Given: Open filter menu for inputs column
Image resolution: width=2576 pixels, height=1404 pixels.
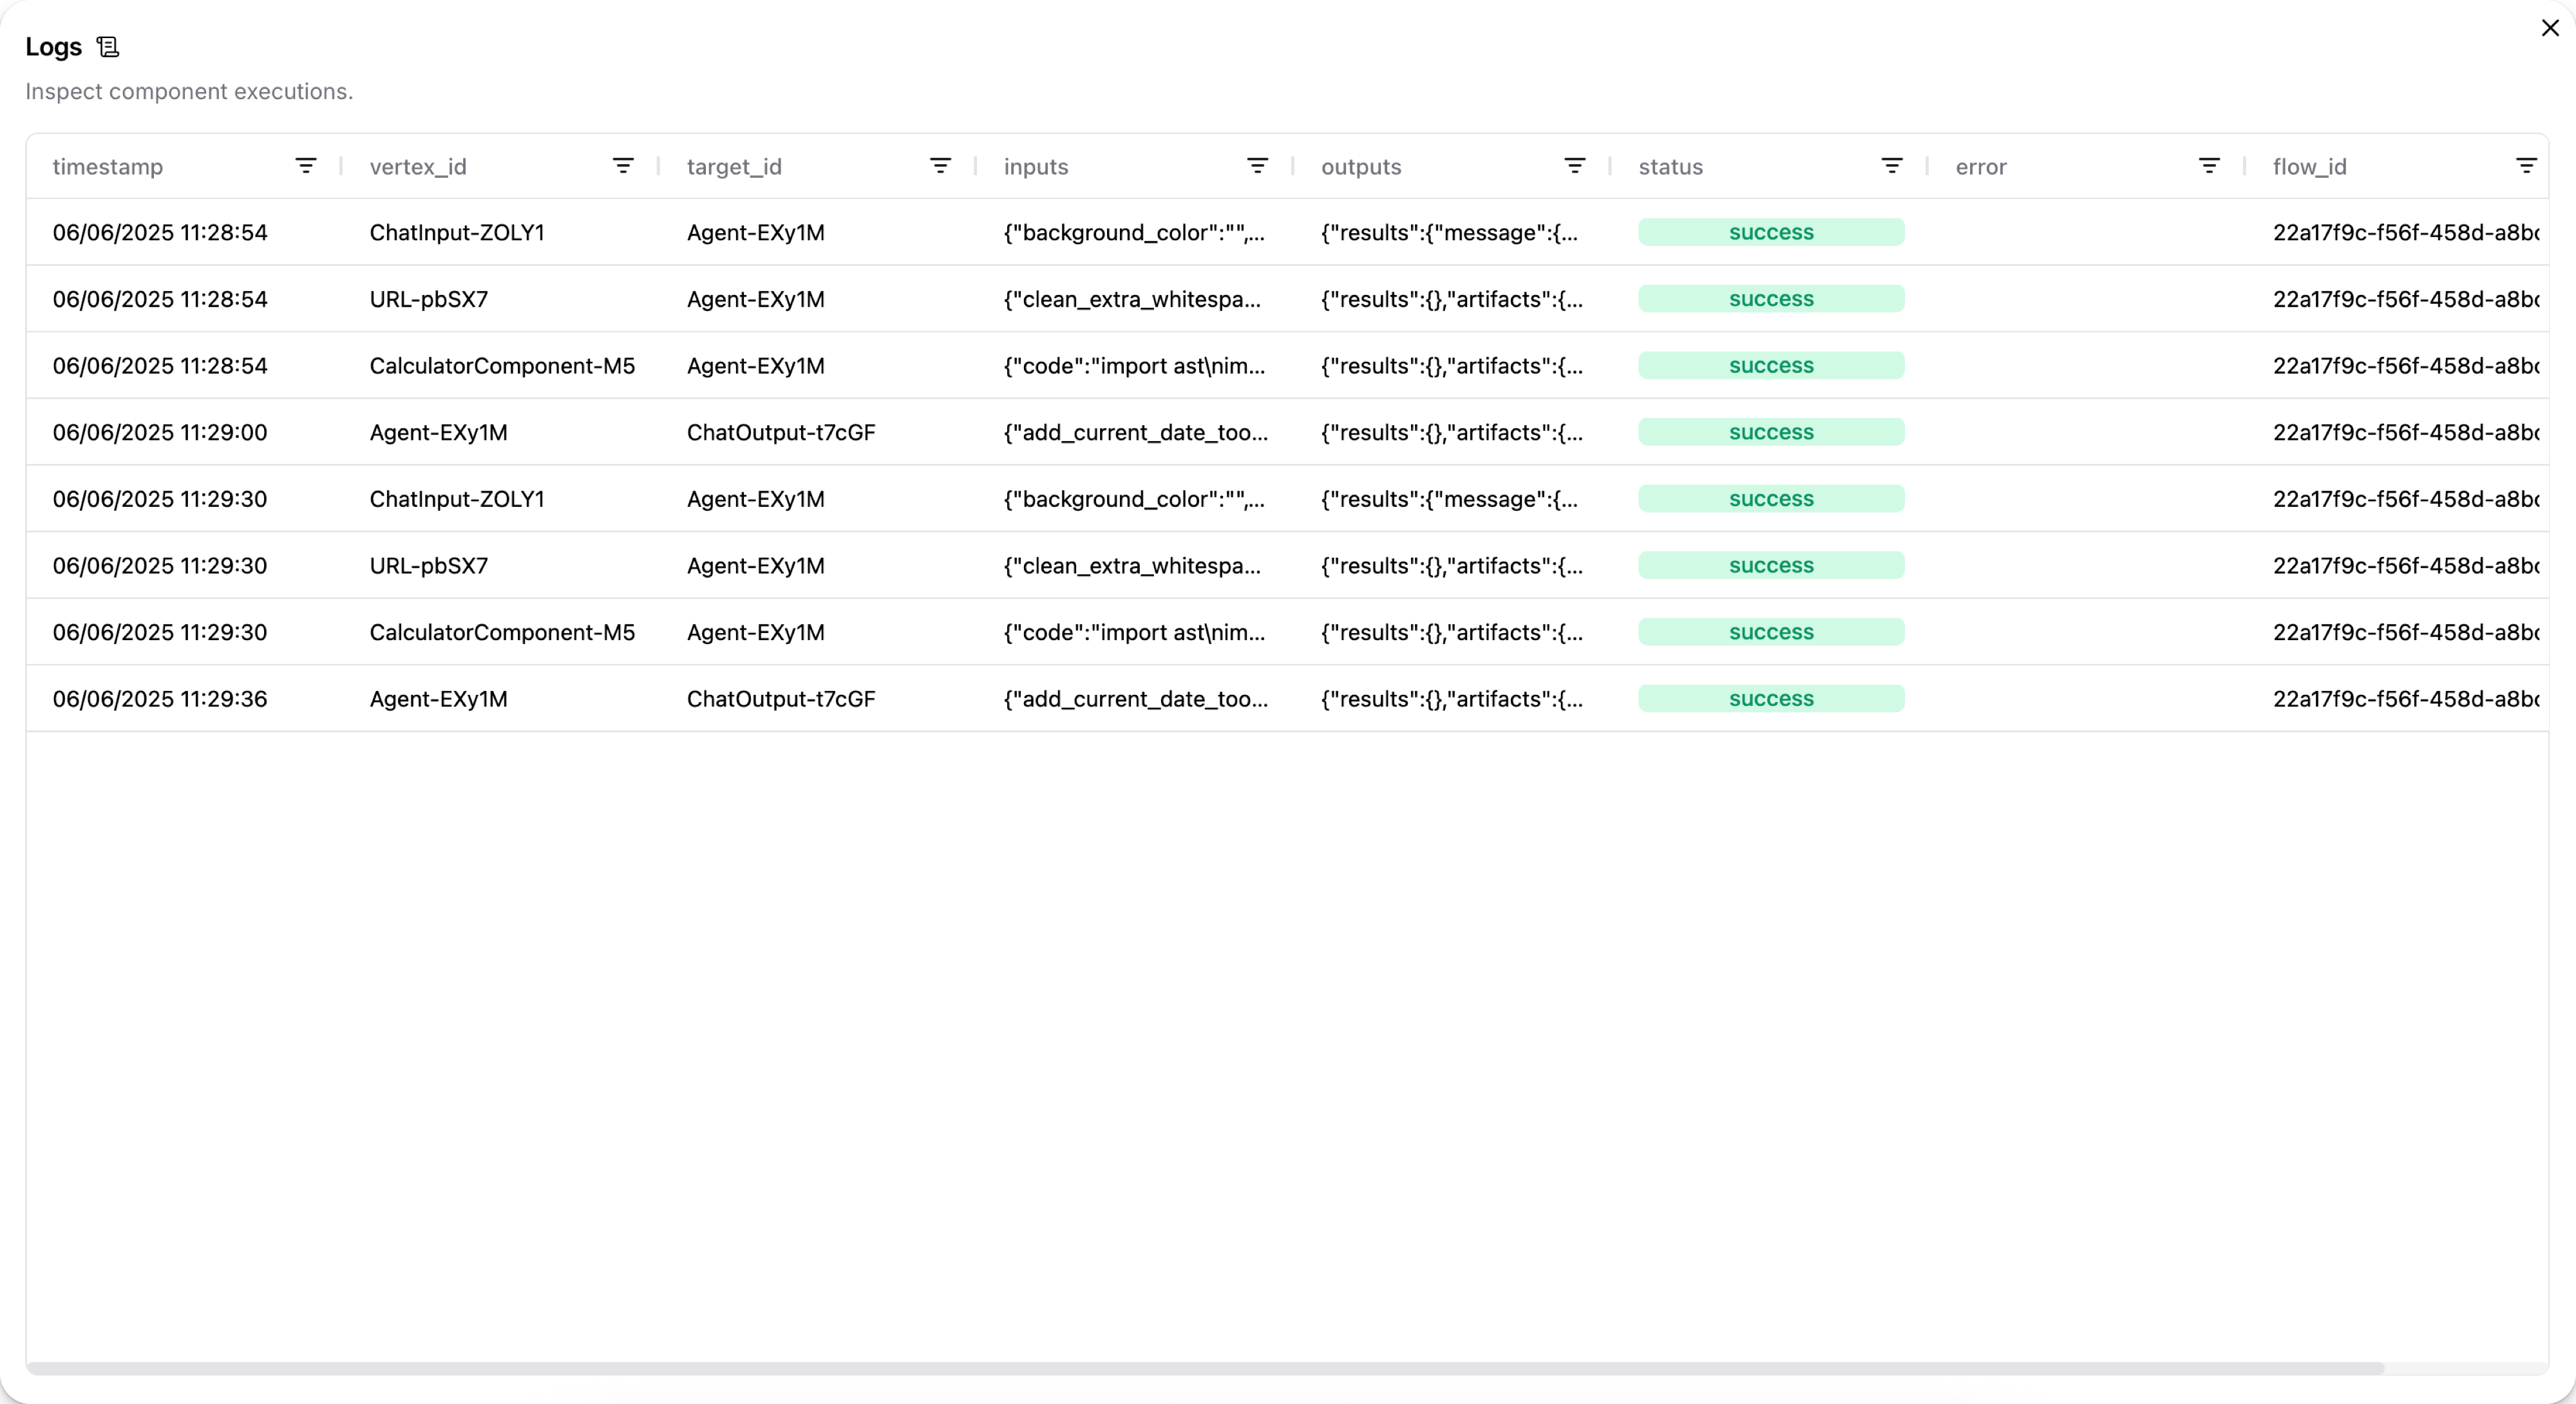Looking at the screenshot, I should coord(1257,166).
